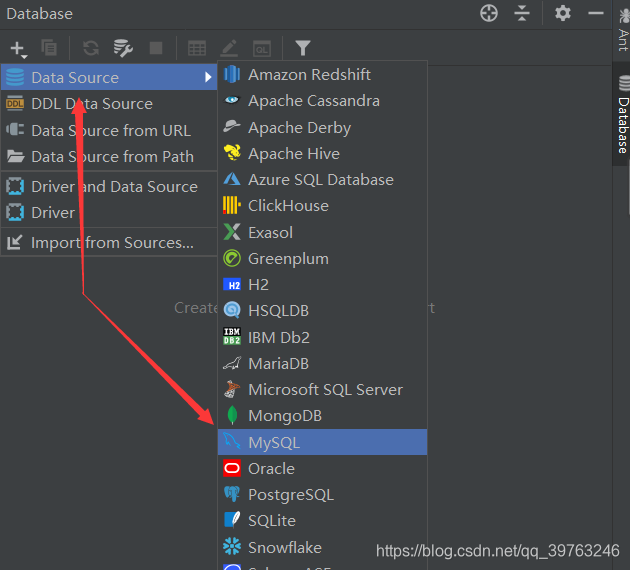Viewport: 630px width, 570px height.
Task: Click the Azure SQL Database icon
Action: 232,179
